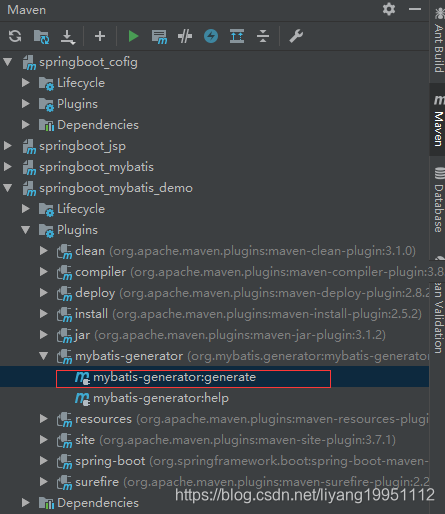Viewport: 445px width, 514px height.
Task: Select springboot_mybatis_demo project name
Action: pyautogui.click(x=116, y=188)
